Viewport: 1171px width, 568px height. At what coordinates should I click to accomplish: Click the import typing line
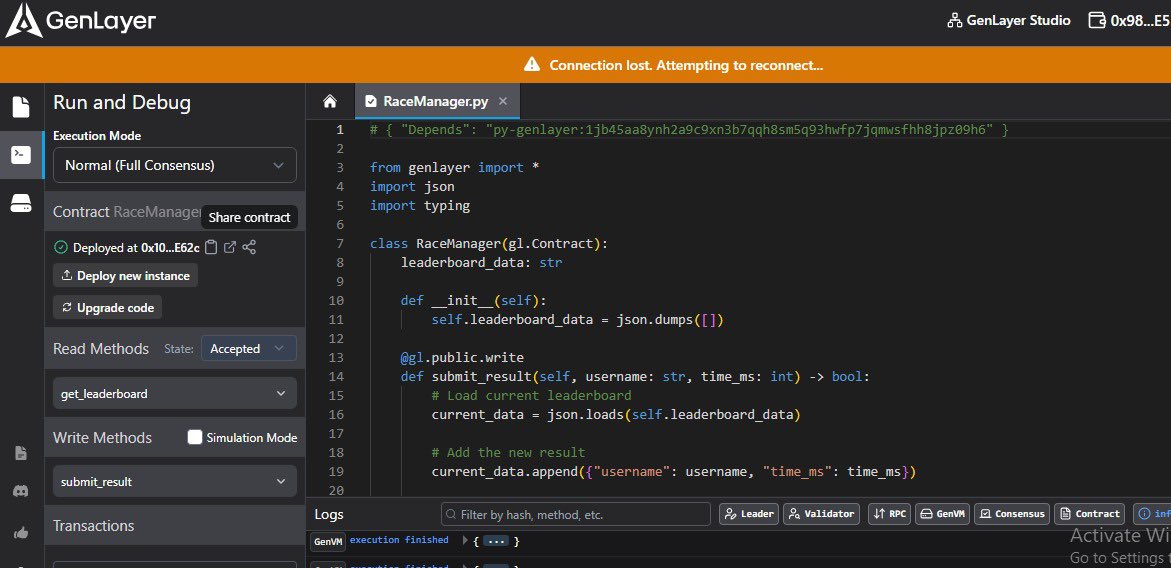click(420, 205)
